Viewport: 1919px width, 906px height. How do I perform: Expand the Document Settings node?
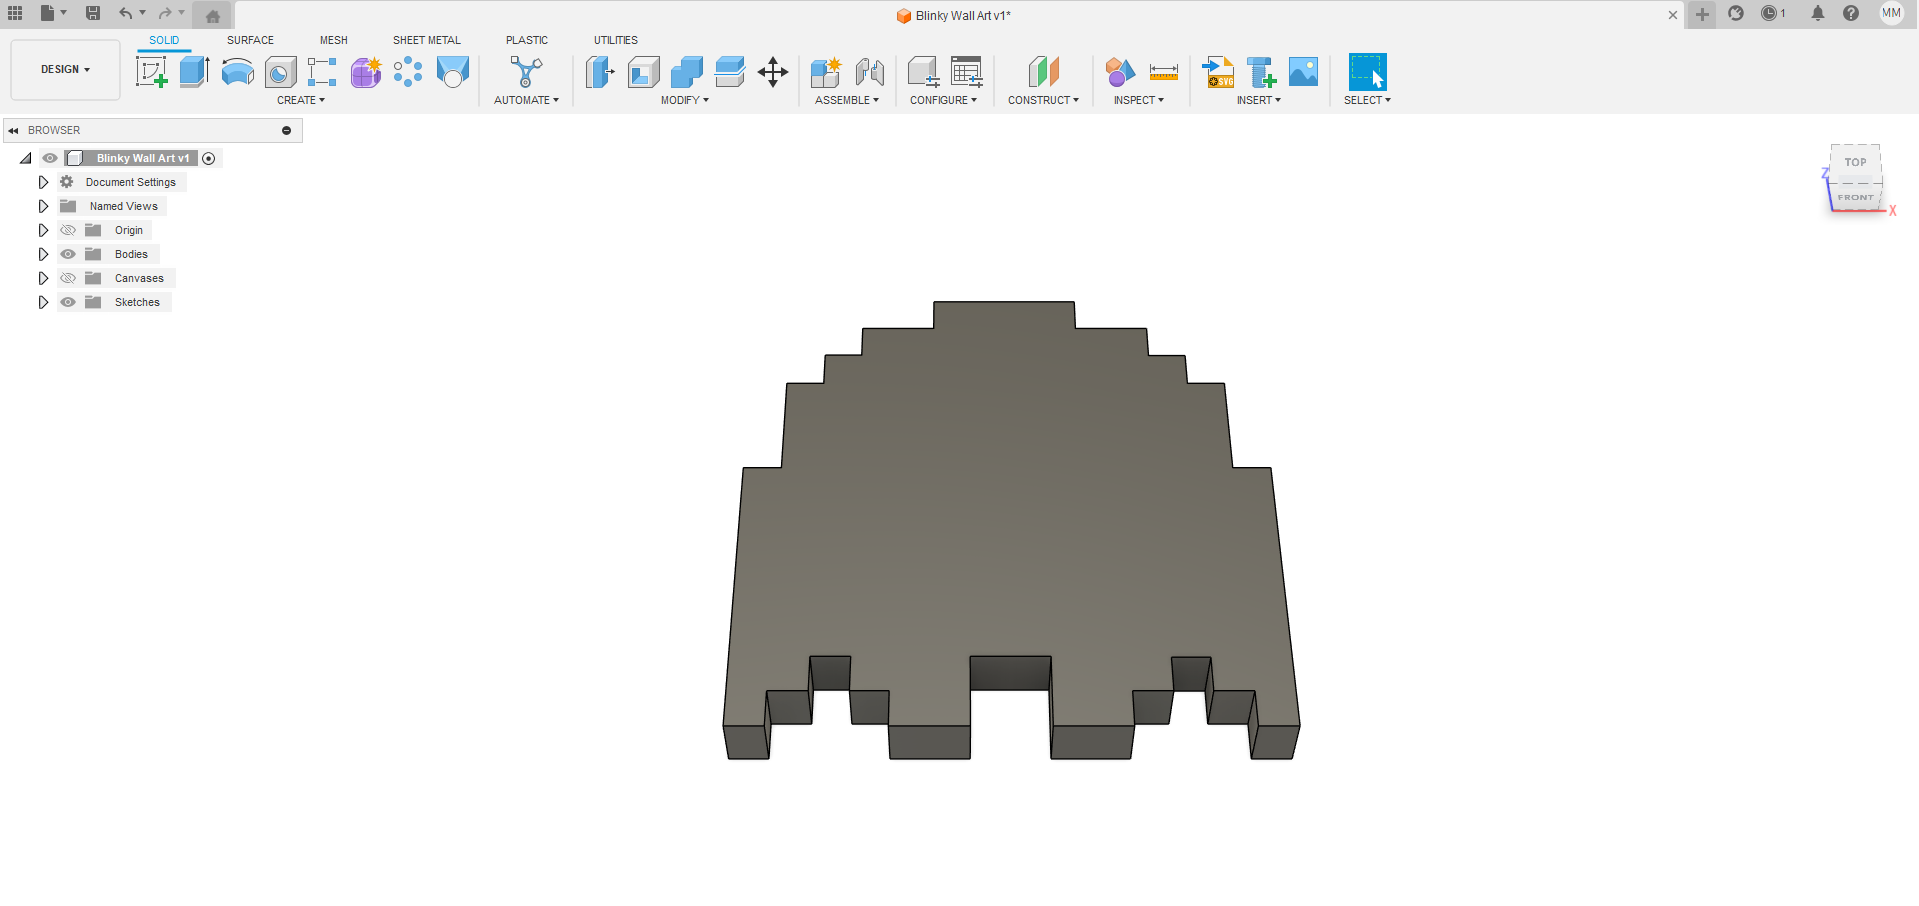click(x=43, y=182)
